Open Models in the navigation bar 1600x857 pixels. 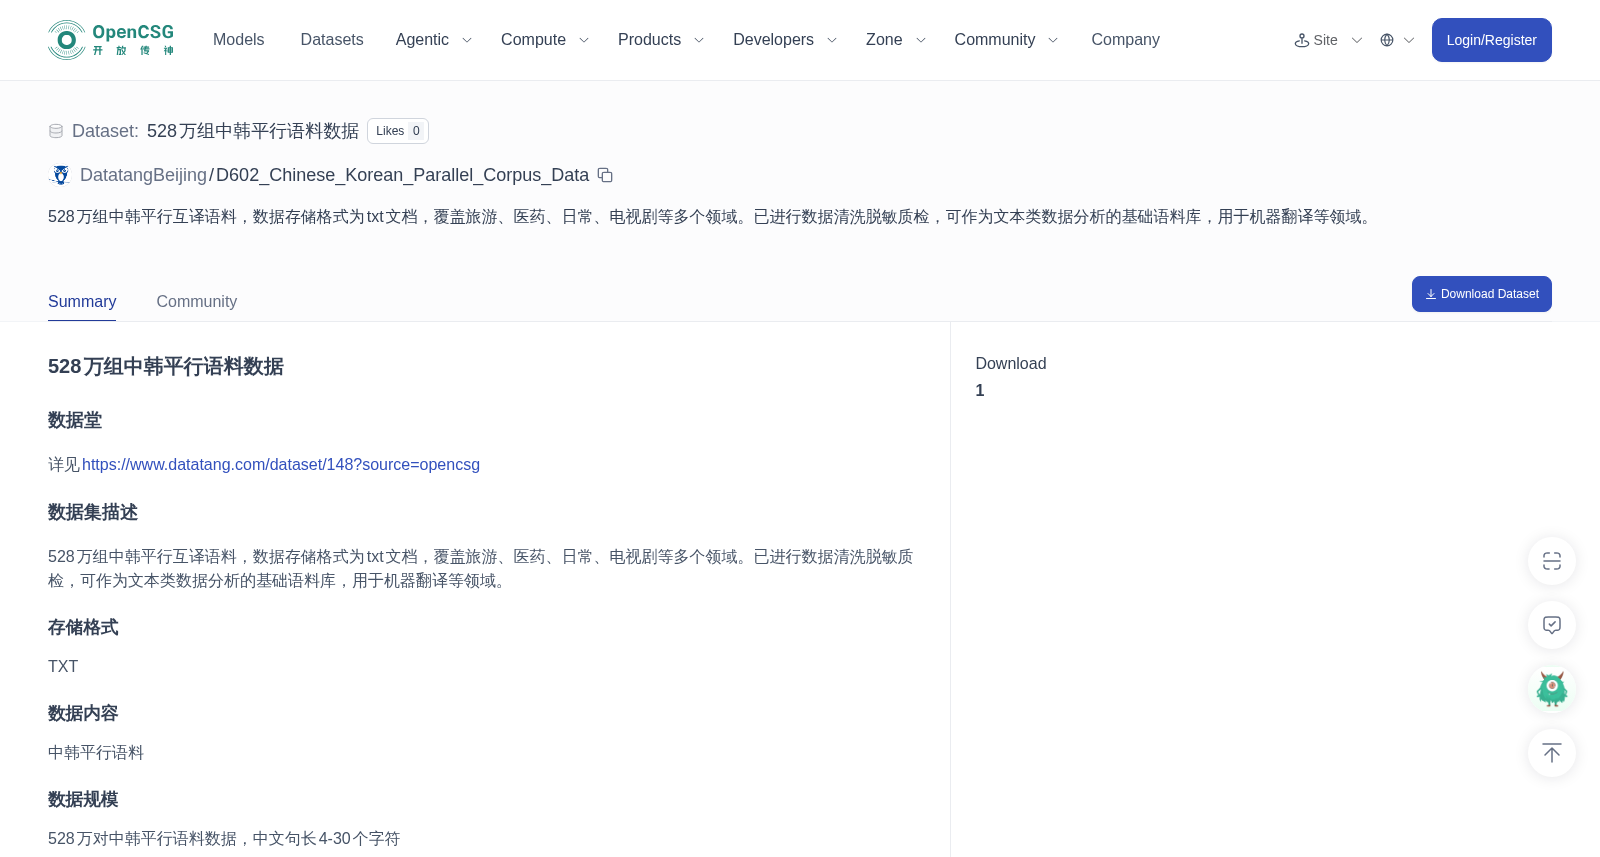pos(238,40)
